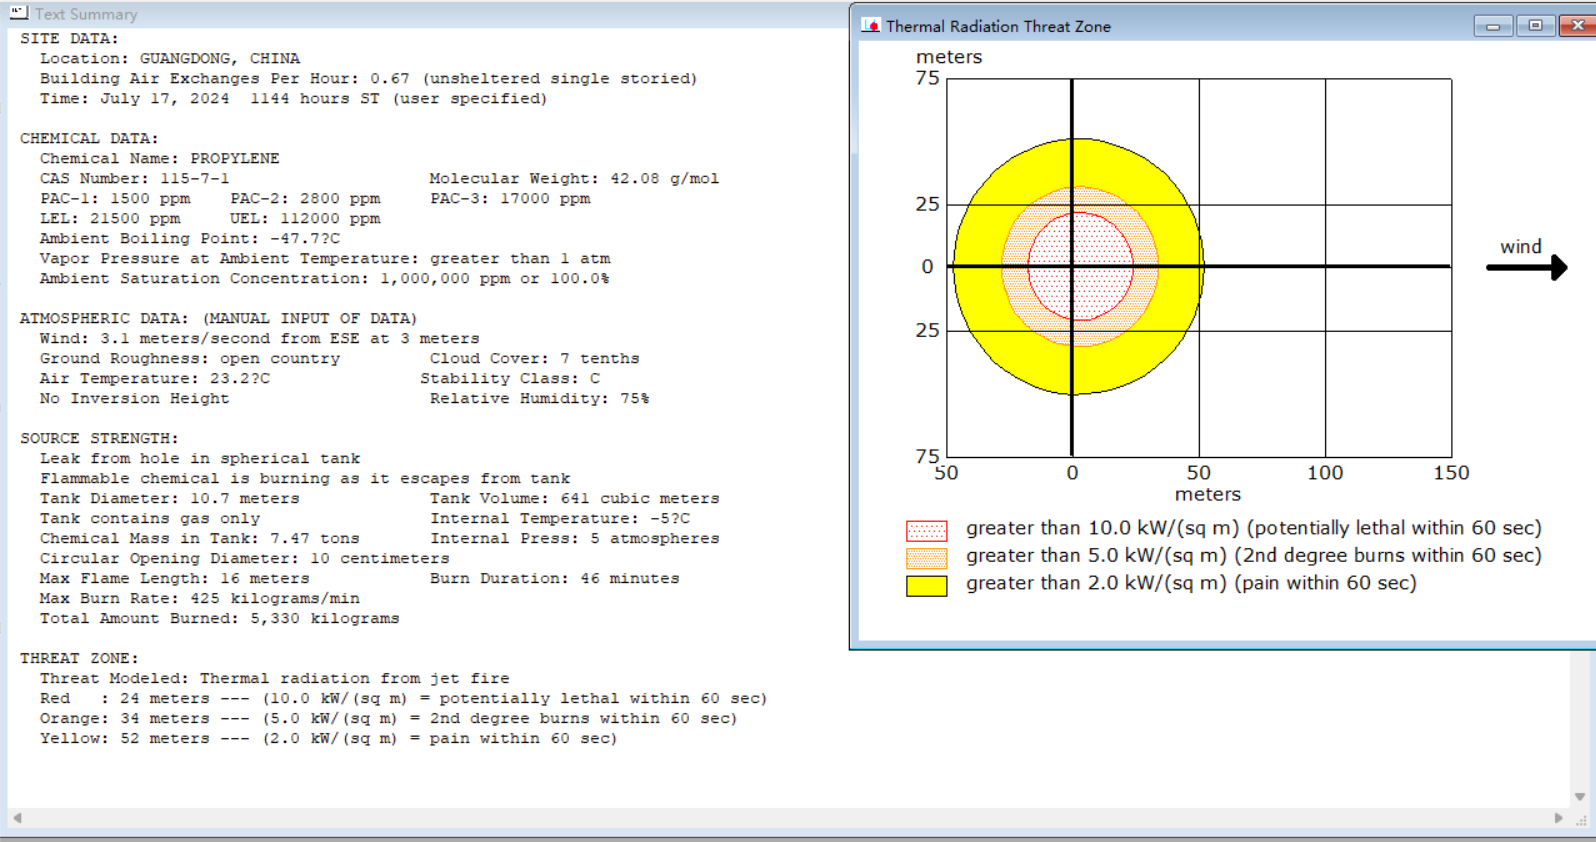1596x842 pixels.
Task: Click 'Wind: 3.1 meters/second from ESE' line
Action: point(260,338)
